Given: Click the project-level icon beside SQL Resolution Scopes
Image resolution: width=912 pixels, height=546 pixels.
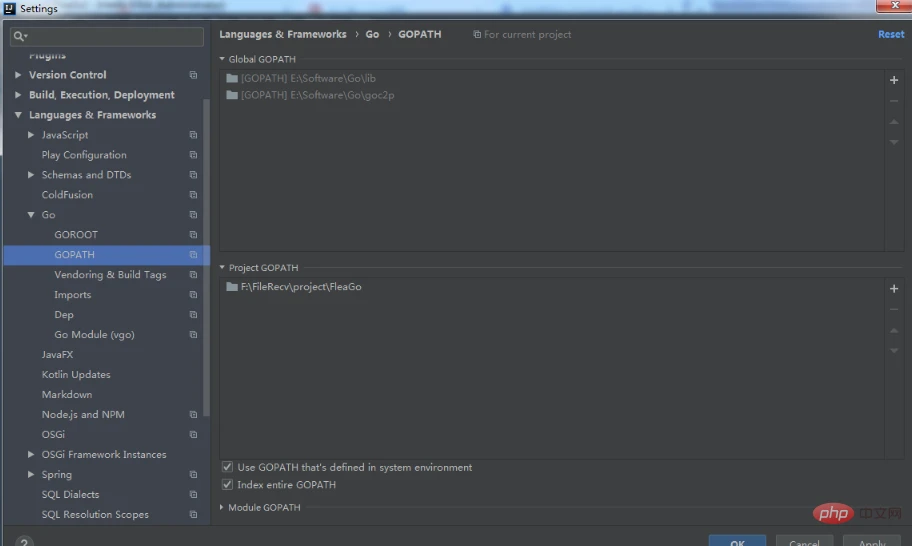Looking at the screenshot, I should pyautogui.click(x=193, y=515).
